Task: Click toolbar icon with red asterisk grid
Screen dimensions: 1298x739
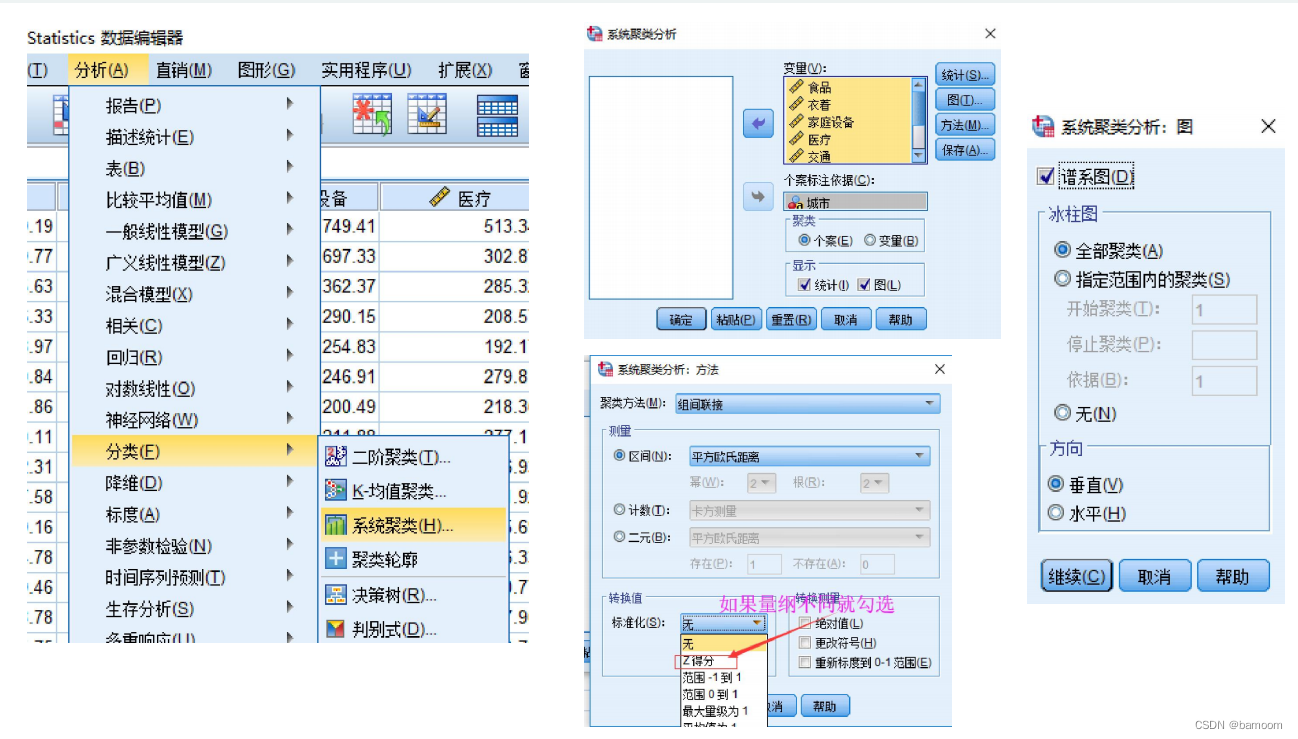Action: coord(372,115)
